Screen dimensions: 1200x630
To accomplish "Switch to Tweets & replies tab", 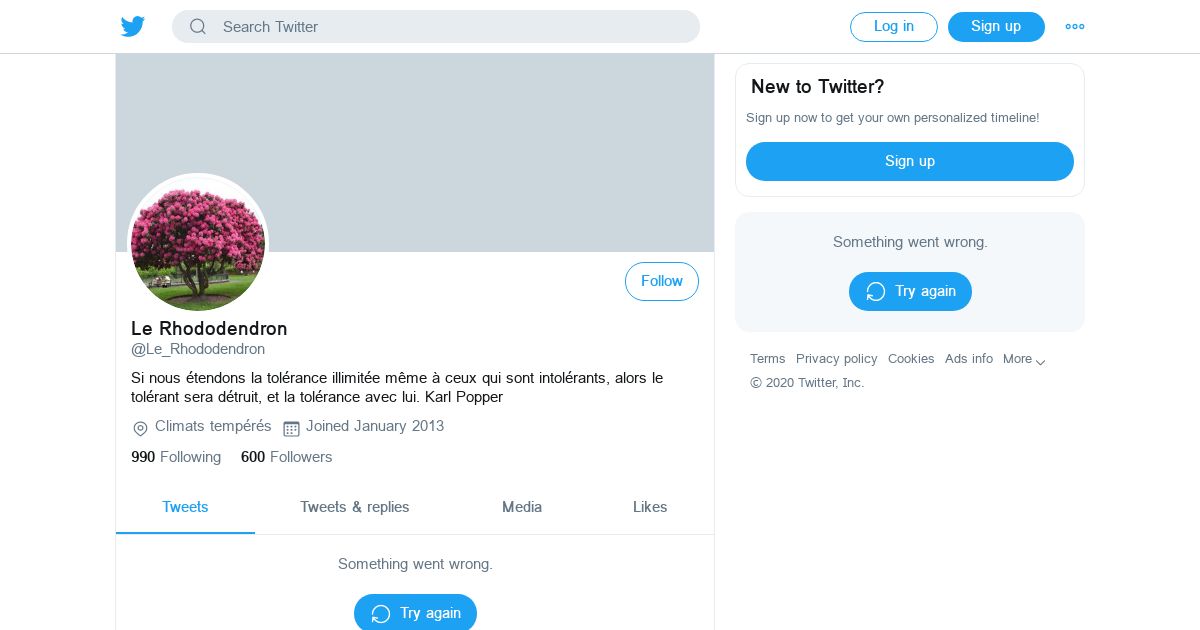I will point(354,507).
